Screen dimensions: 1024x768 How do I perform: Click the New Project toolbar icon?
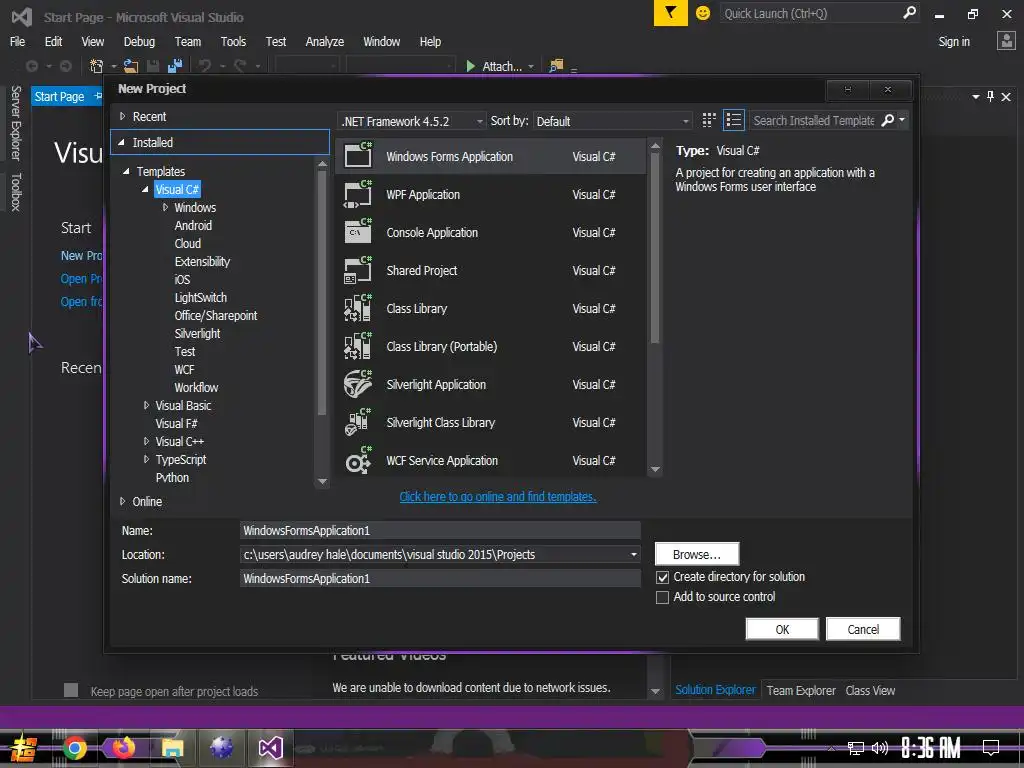tap(97, 66)
